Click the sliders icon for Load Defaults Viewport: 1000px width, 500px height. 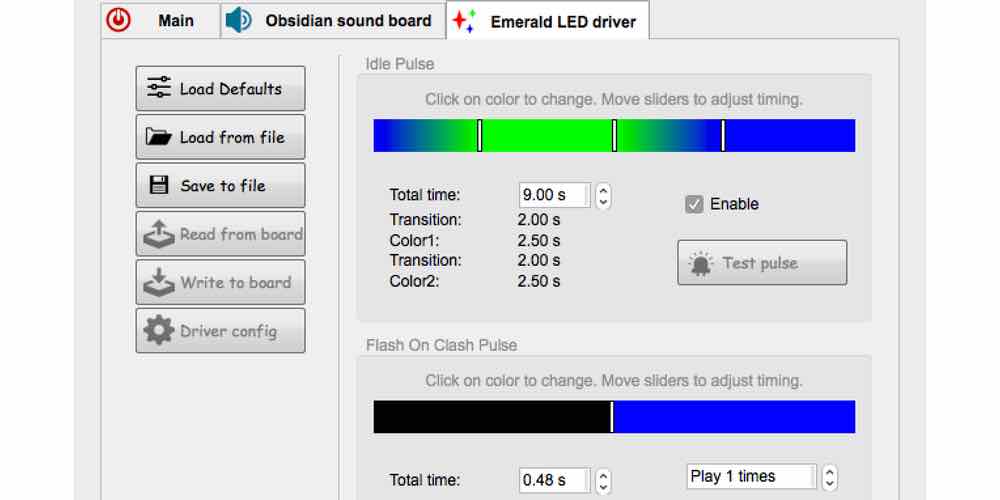pos(159,89)
